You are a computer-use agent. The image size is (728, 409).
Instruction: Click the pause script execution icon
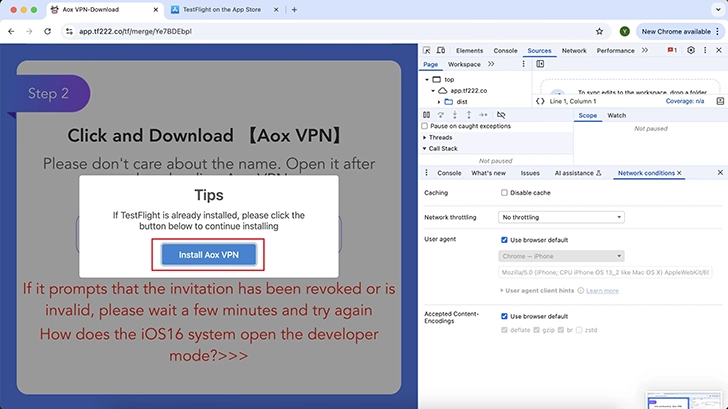tap(427, 115)
